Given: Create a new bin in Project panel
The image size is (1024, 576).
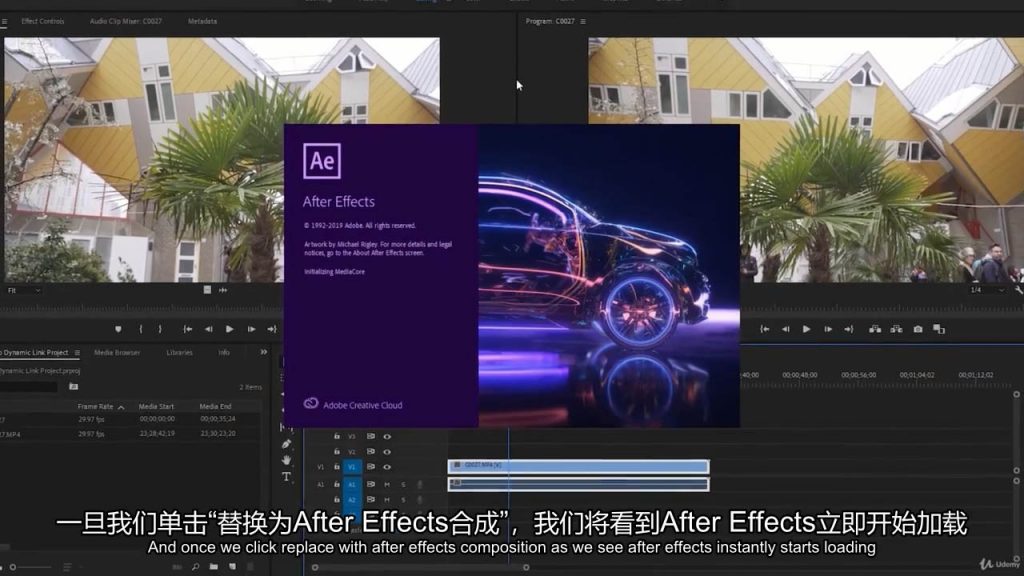Looking at the screenshot, I should click(214, 567).
